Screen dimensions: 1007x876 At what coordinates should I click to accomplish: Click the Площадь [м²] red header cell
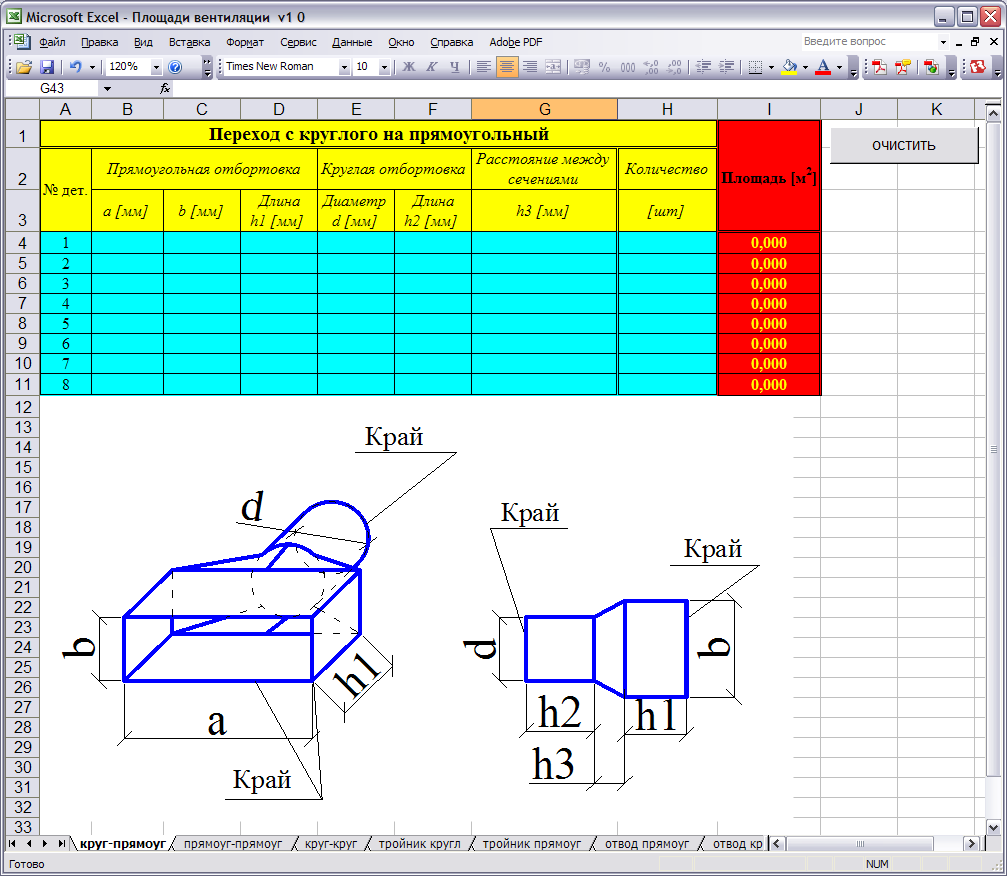coord(769,177)
